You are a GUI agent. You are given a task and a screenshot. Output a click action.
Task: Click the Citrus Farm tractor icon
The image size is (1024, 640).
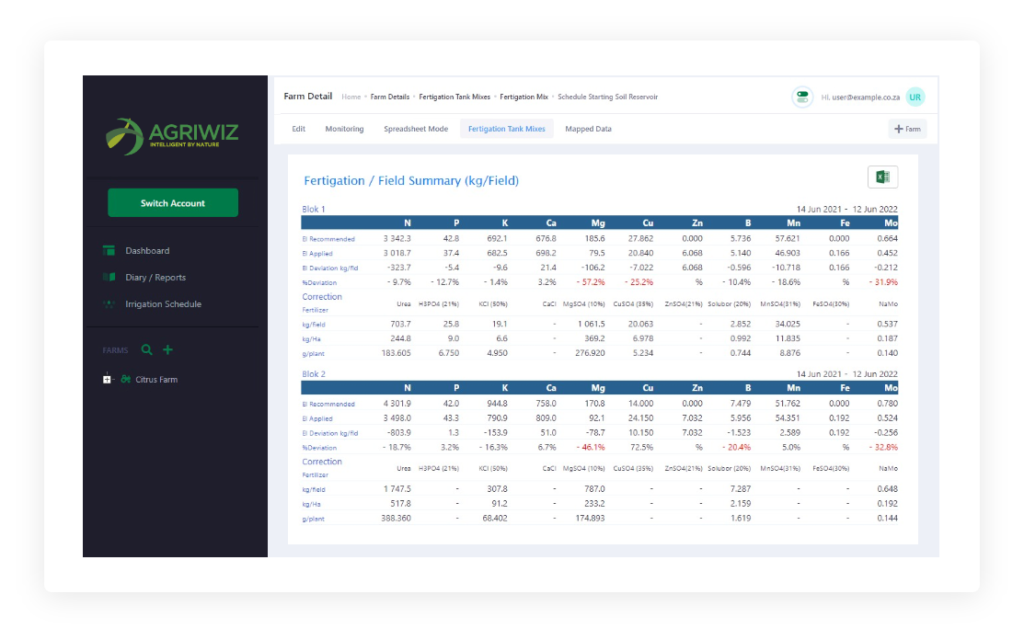pos(125,380)
